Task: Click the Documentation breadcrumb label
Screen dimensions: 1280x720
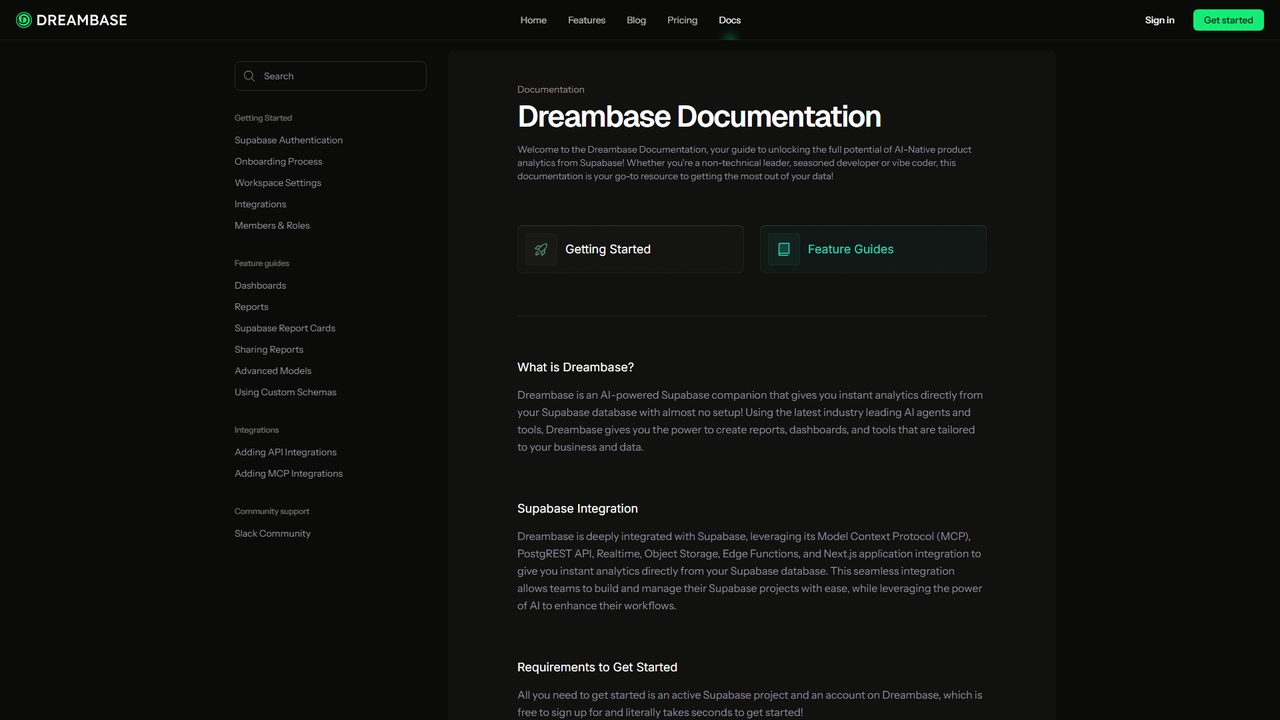Action: click(551, 89)
